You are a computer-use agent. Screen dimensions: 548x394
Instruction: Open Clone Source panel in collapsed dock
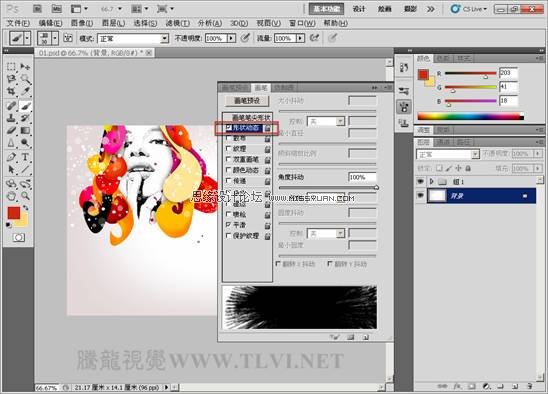click(x=404, y=123)
